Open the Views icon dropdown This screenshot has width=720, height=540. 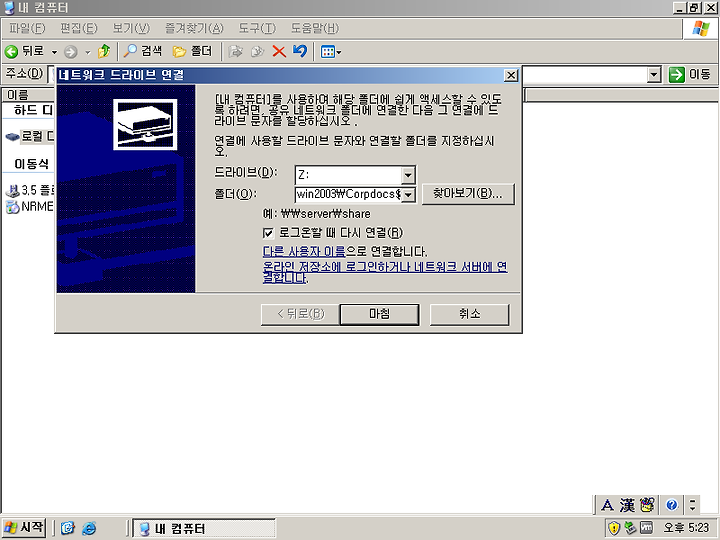pos(331,52)
